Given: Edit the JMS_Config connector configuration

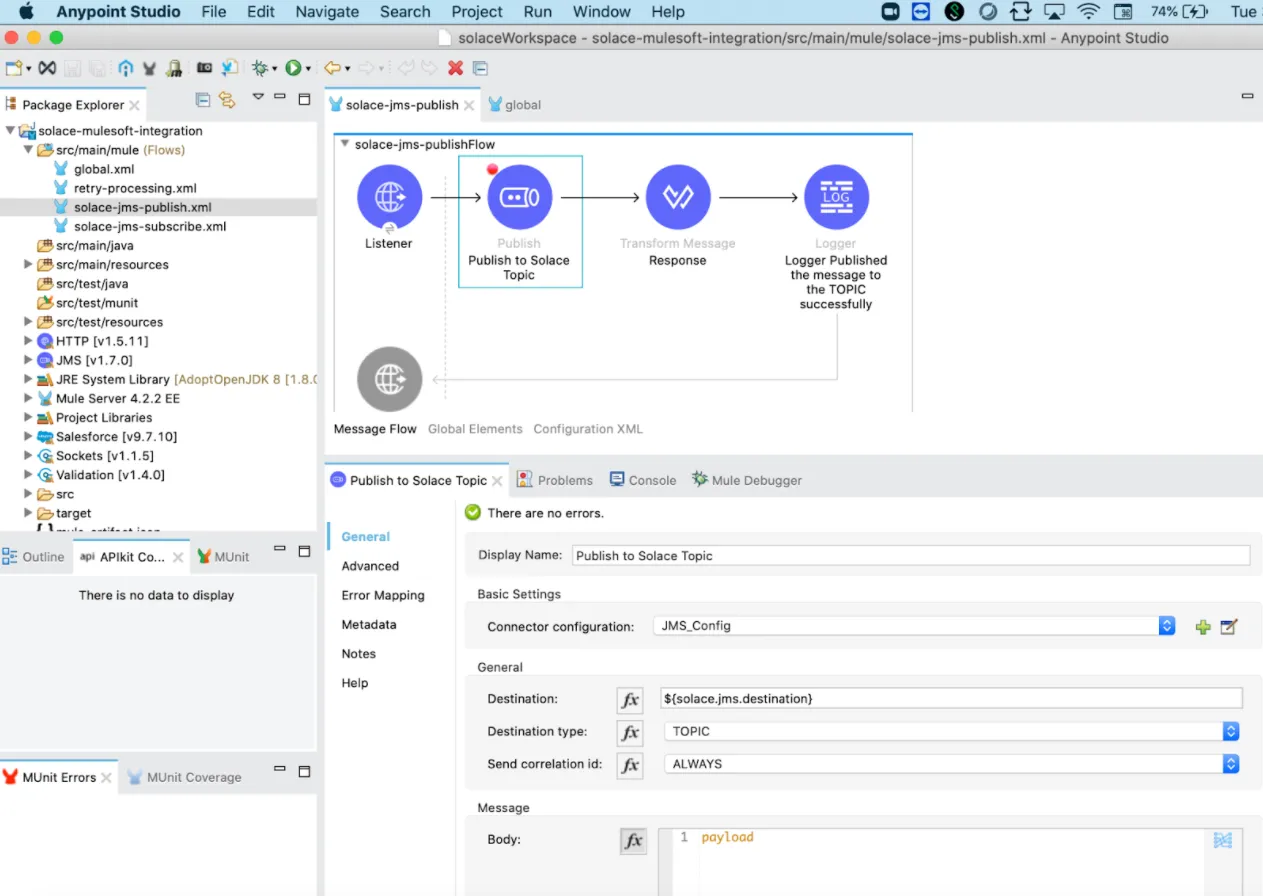Looking at the screenshot, I should click(1229, 627).
